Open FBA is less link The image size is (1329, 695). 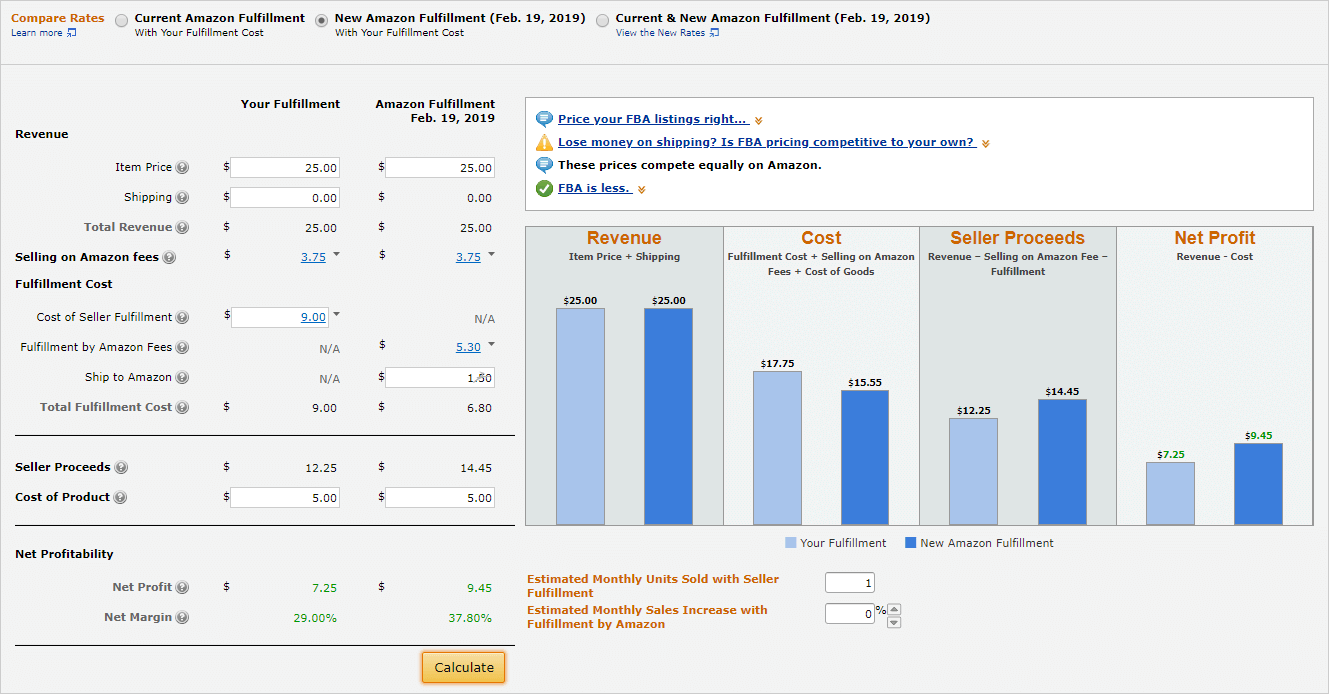pos(595,188)
